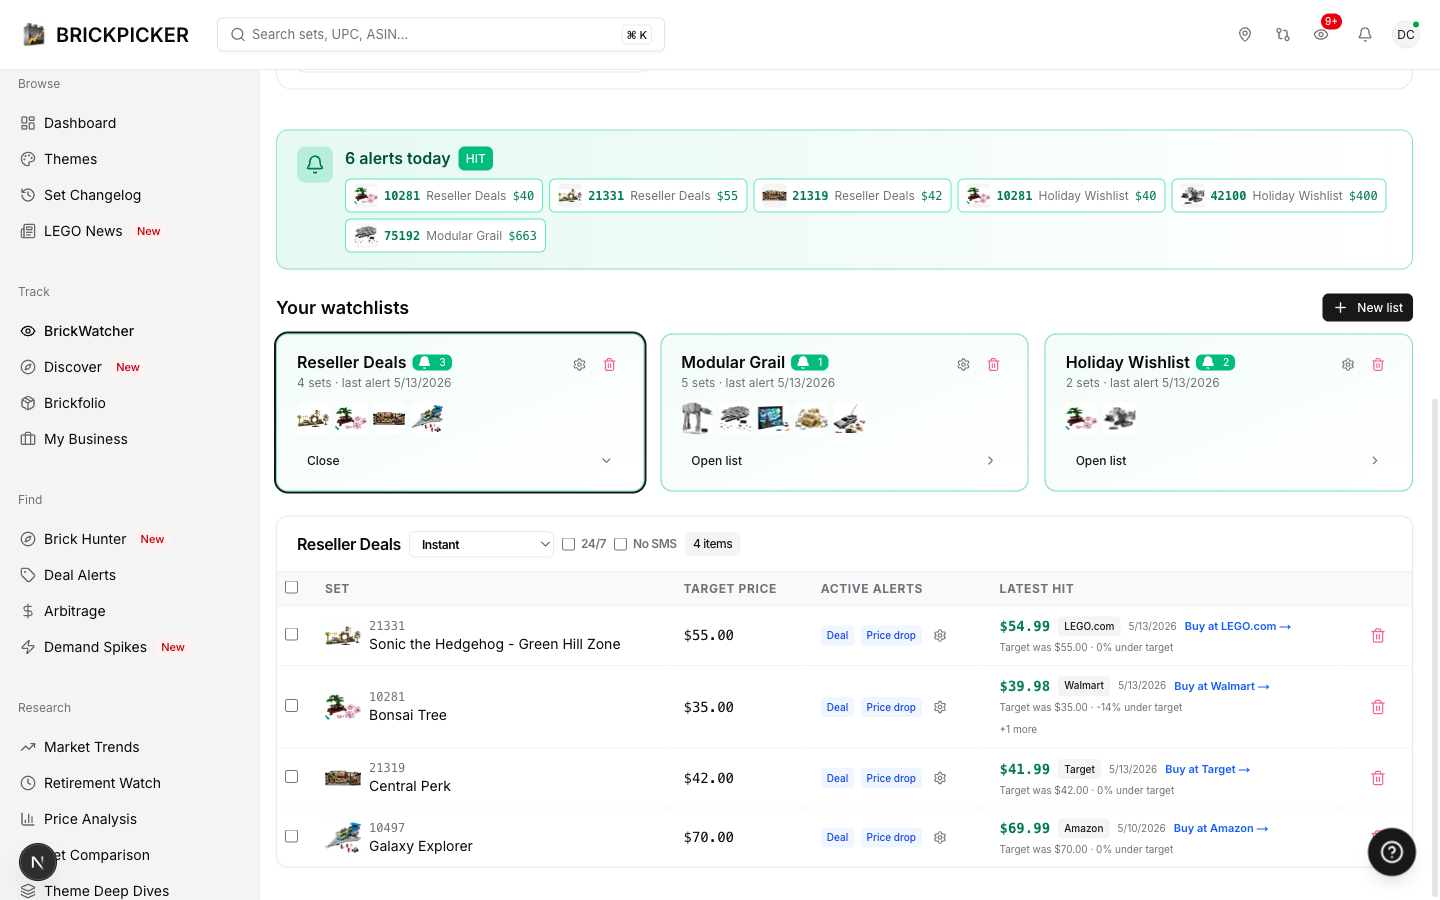Click the Price drop tag for Sonic the Hedgehog
This screenshot has height=900, width=1440.
pyautogui.click(x=891, y=635)
